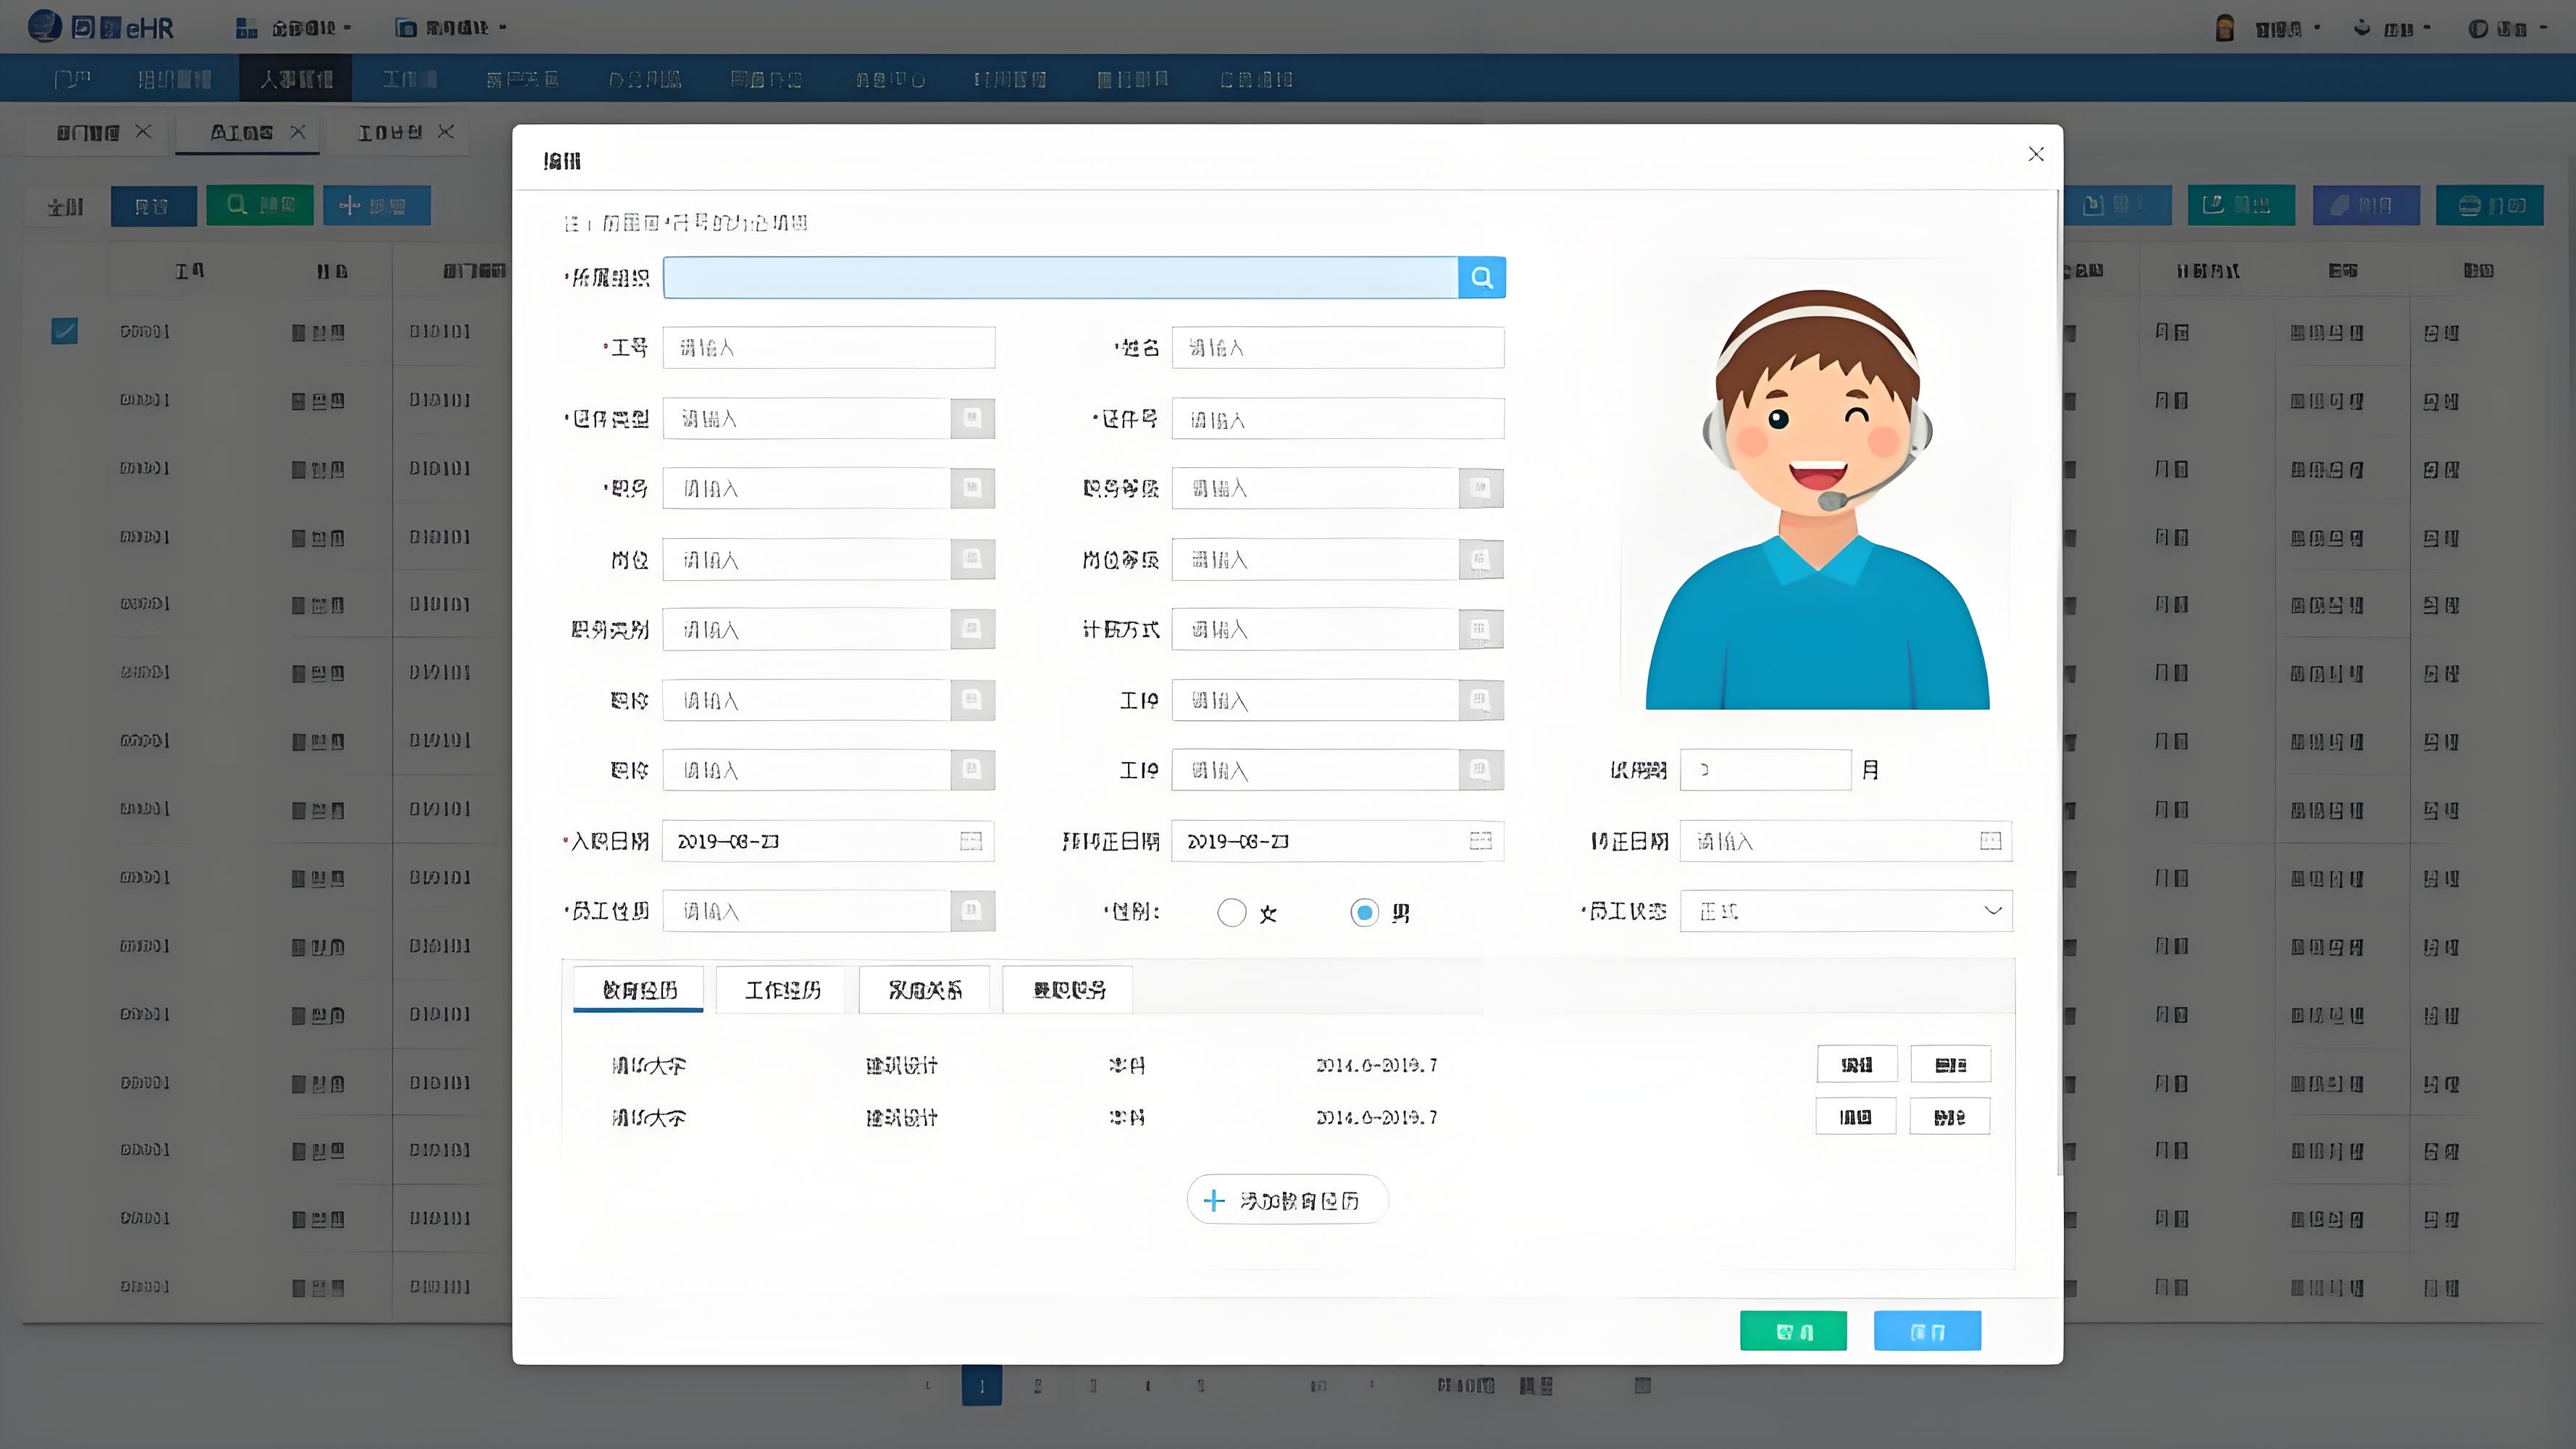This screenshot has height=1449, width=2576.
Task: Uncheck the checked checkbox in first table row
Action: point(65,331)
